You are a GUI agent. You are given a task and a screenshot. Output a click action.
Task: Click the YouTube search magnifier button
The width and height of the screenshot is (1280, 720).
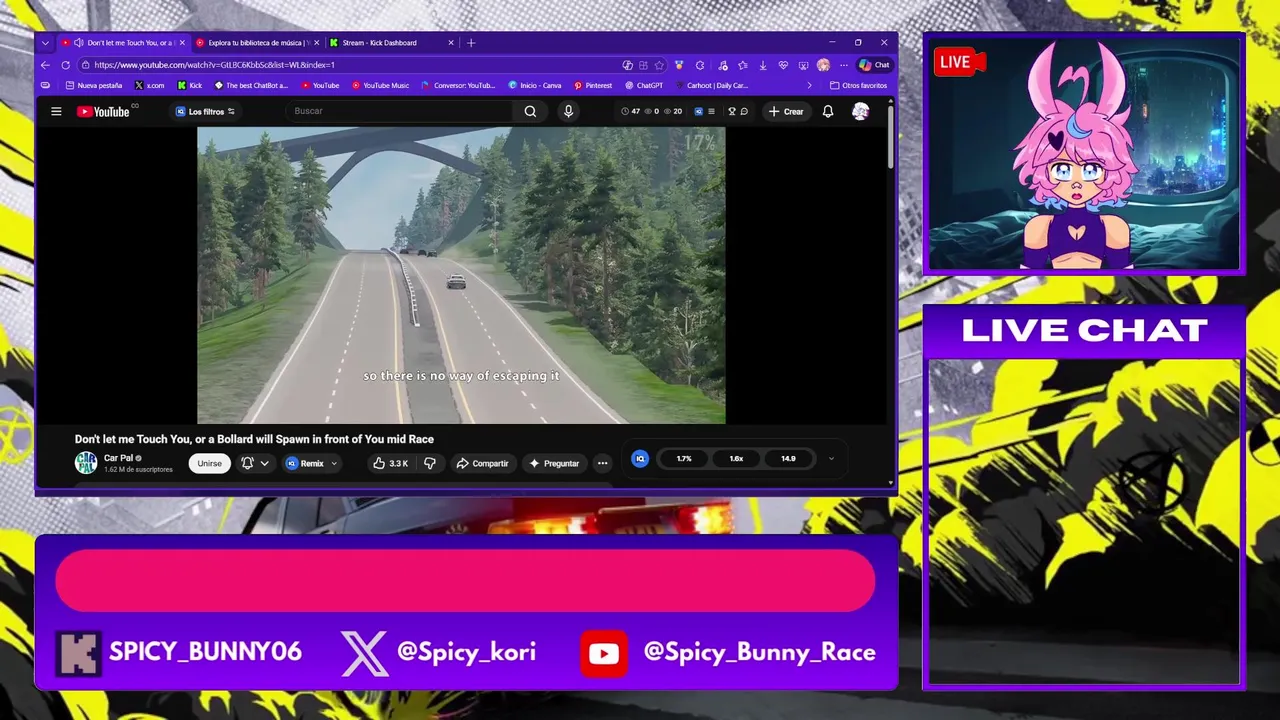coord(530,111)
